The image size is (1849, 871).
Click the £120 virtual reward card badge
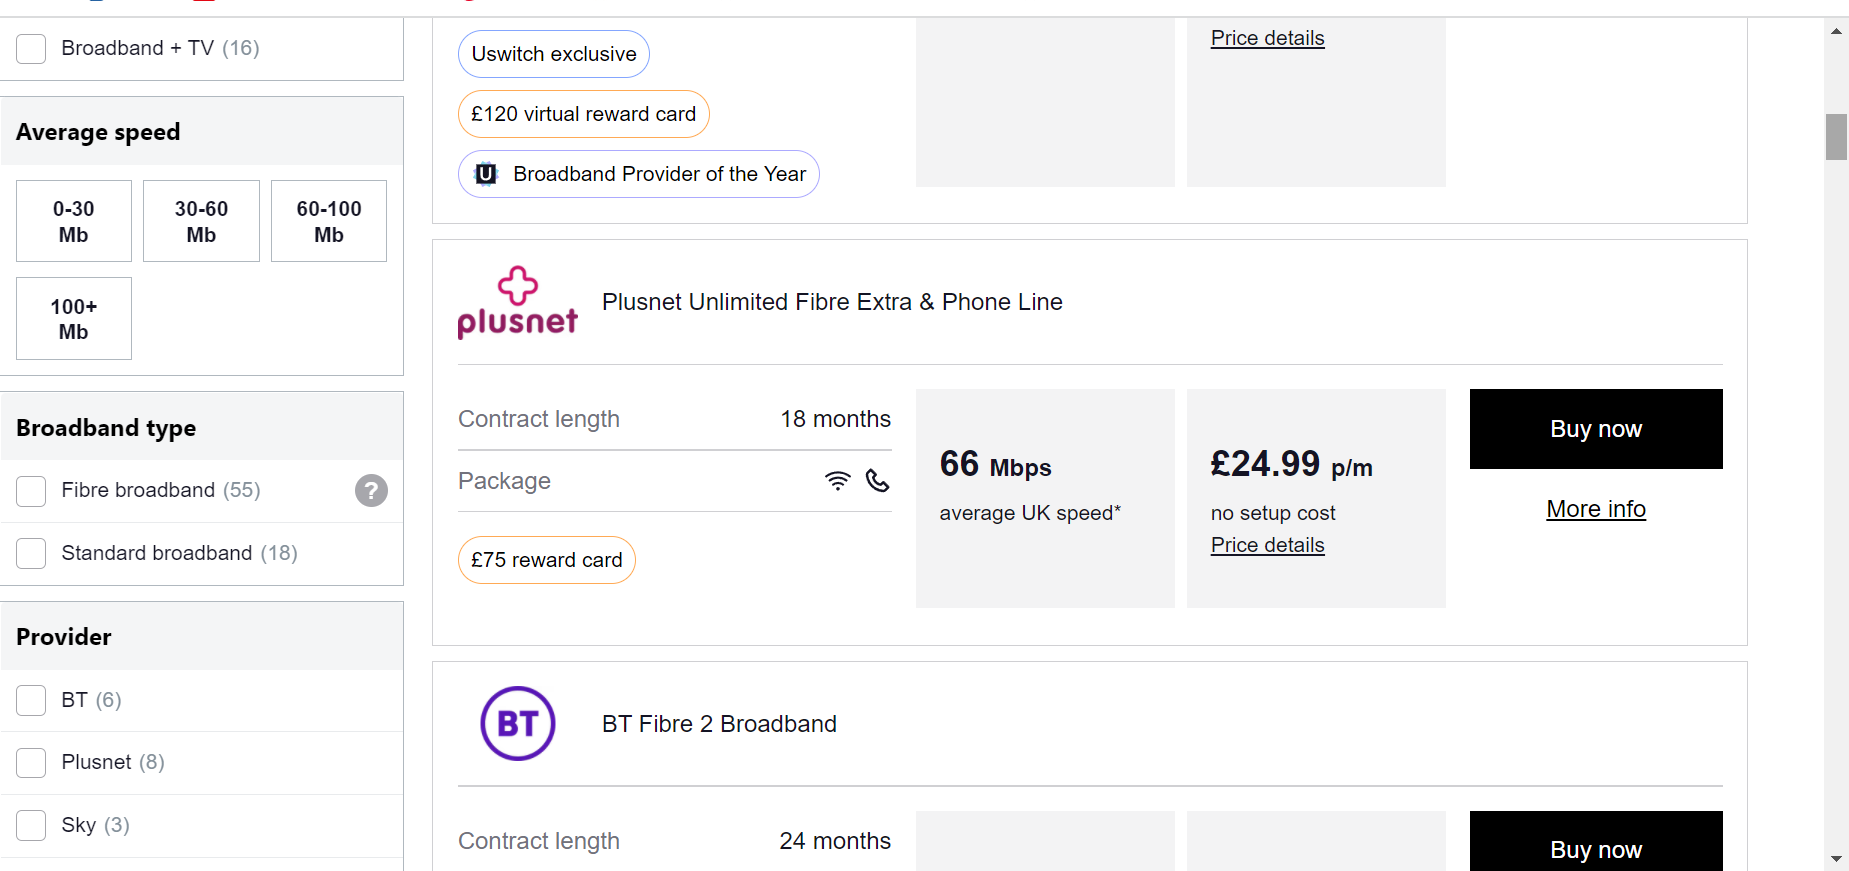(583, 114)
